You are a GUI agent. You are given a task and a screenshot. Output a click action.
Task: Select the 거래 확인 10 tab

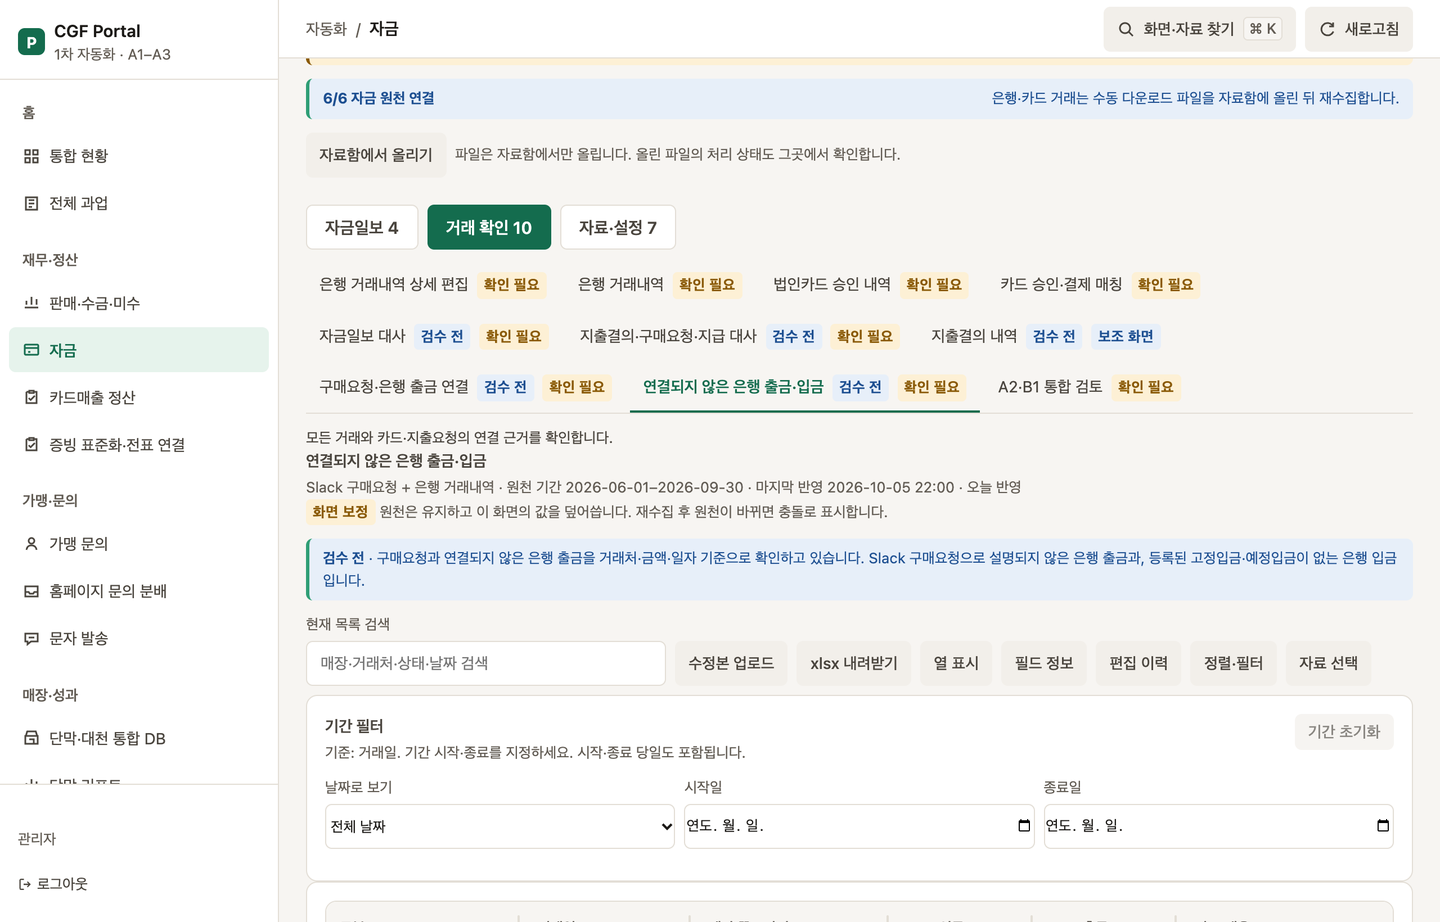489,227
